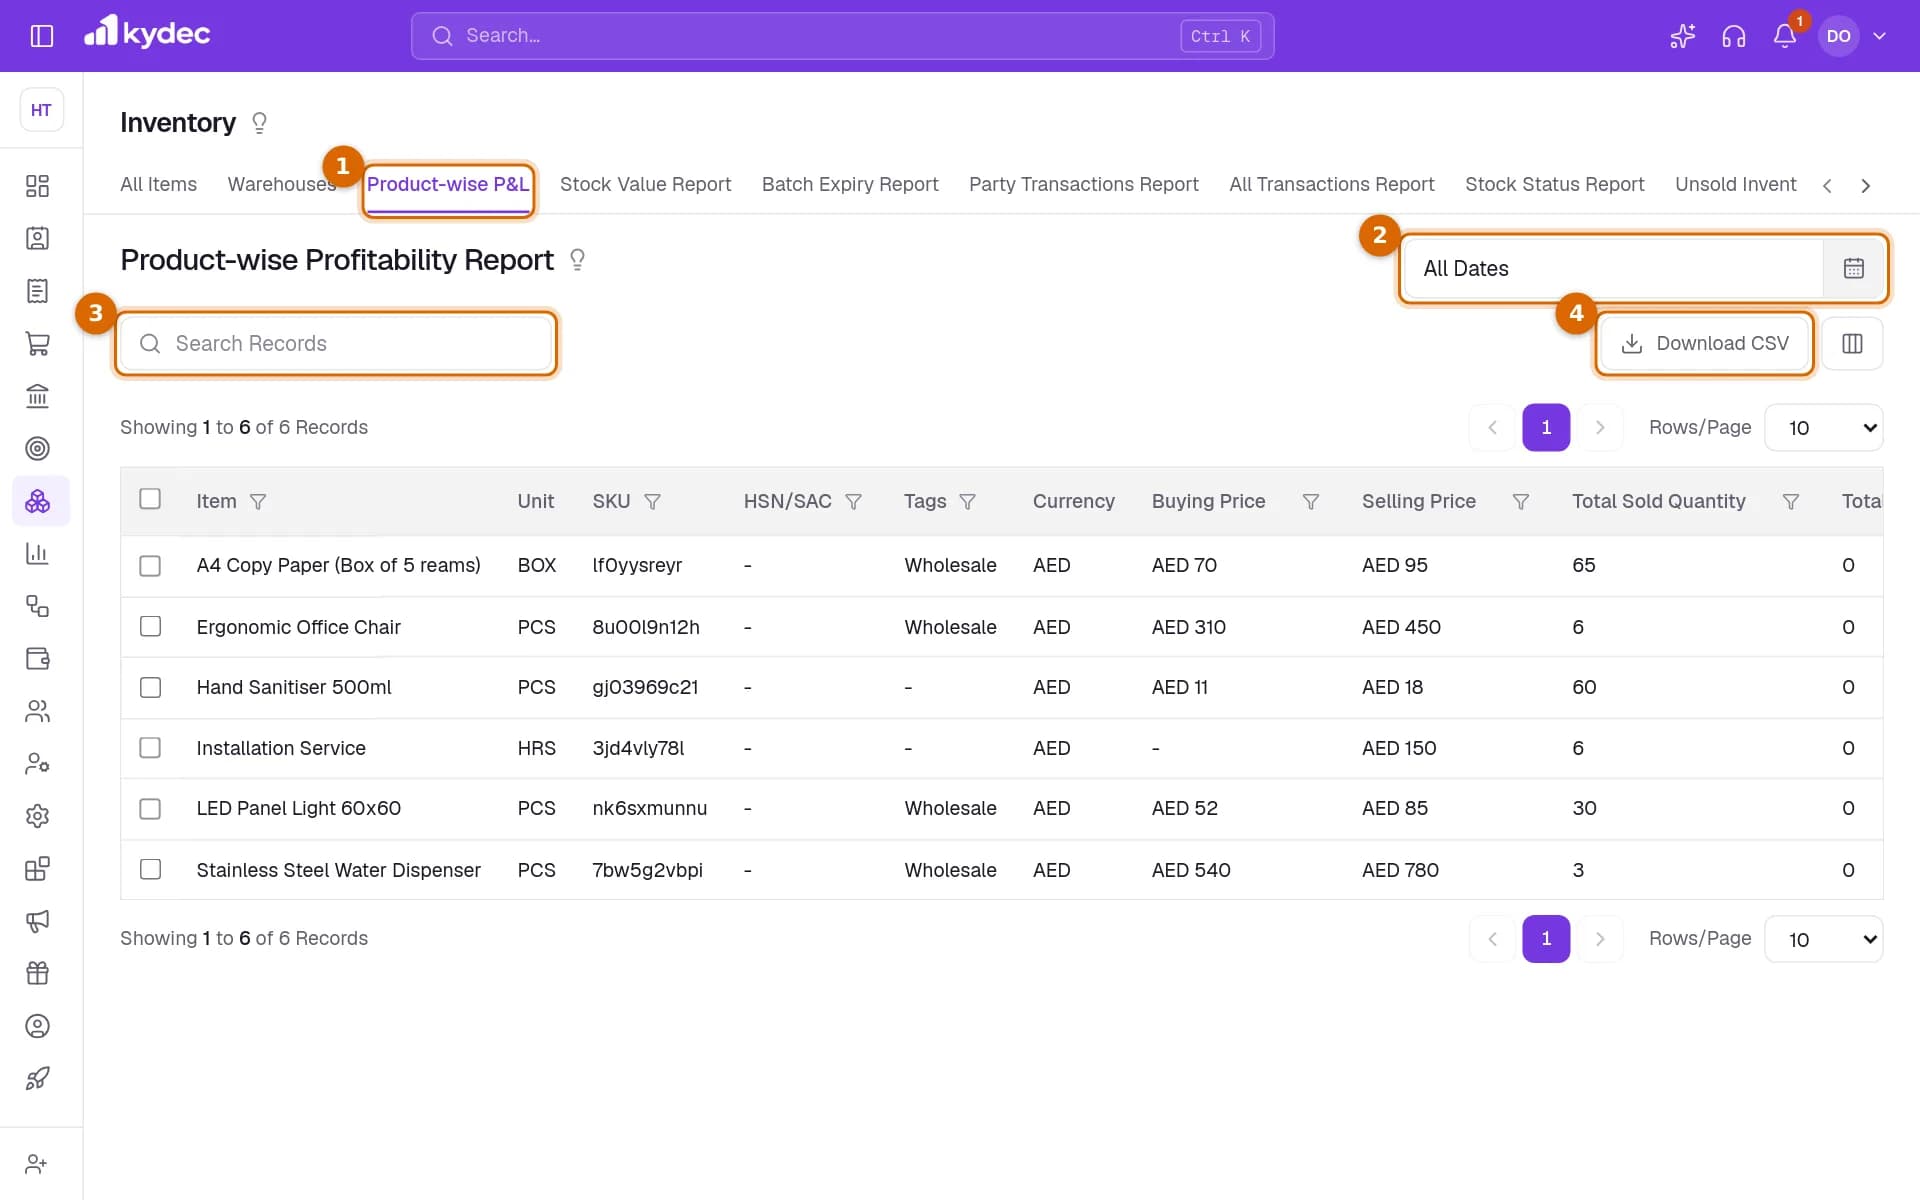
Task: Focus the global Search bar
Action: tap(842, 36)
